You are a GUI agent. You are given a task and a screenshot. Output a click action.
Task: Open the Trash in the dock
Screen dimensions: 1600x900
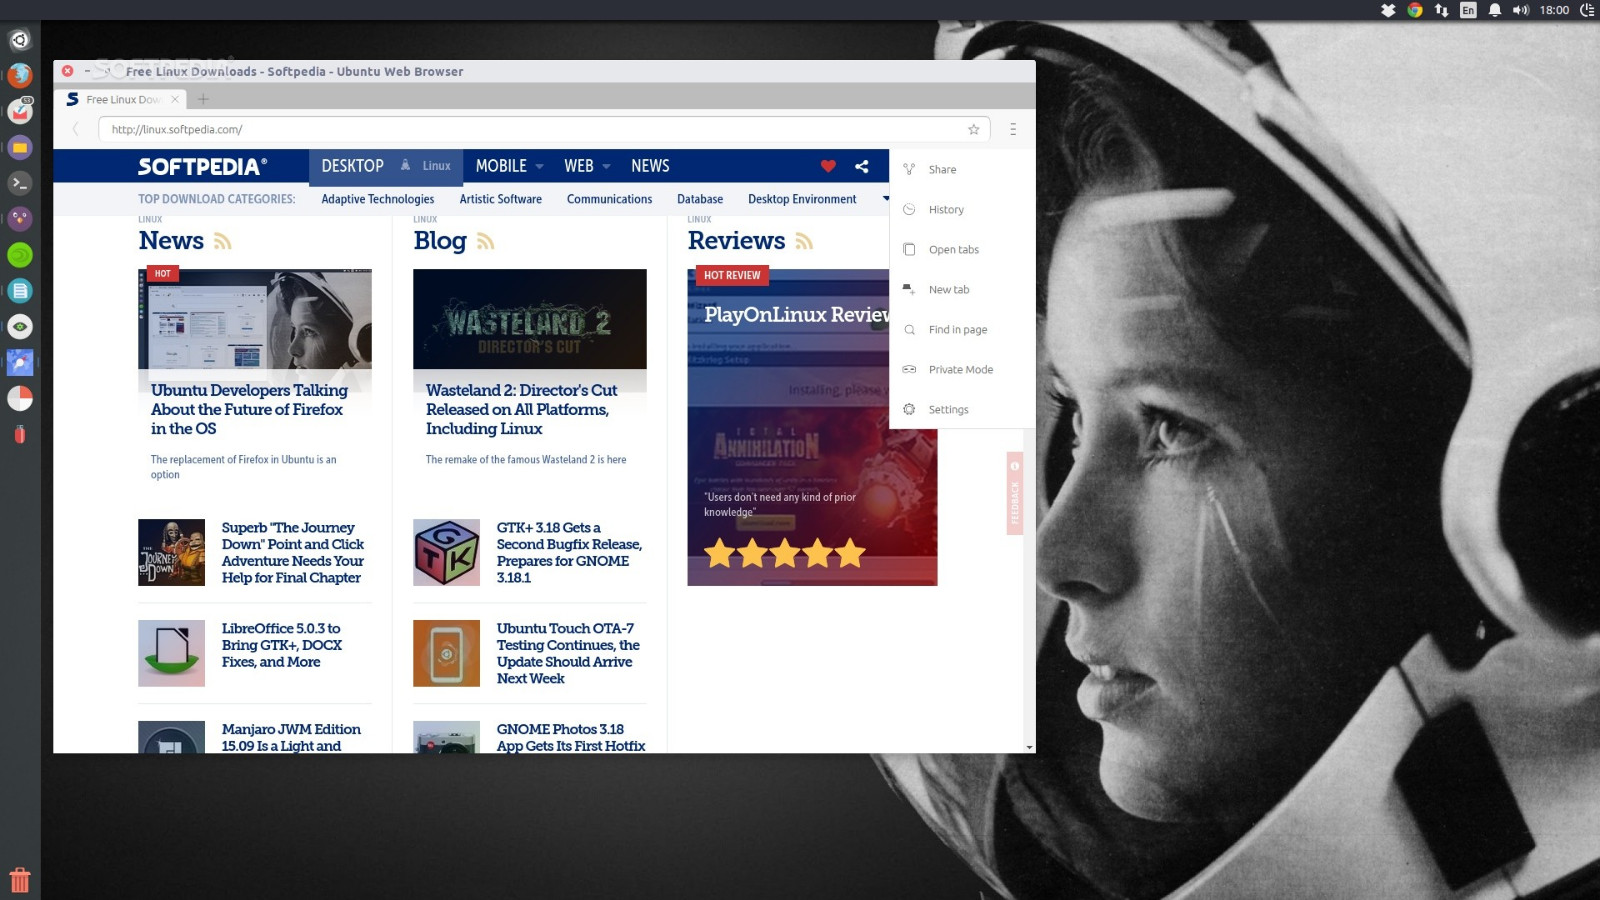pyautogui.click(x=20, y=880)
